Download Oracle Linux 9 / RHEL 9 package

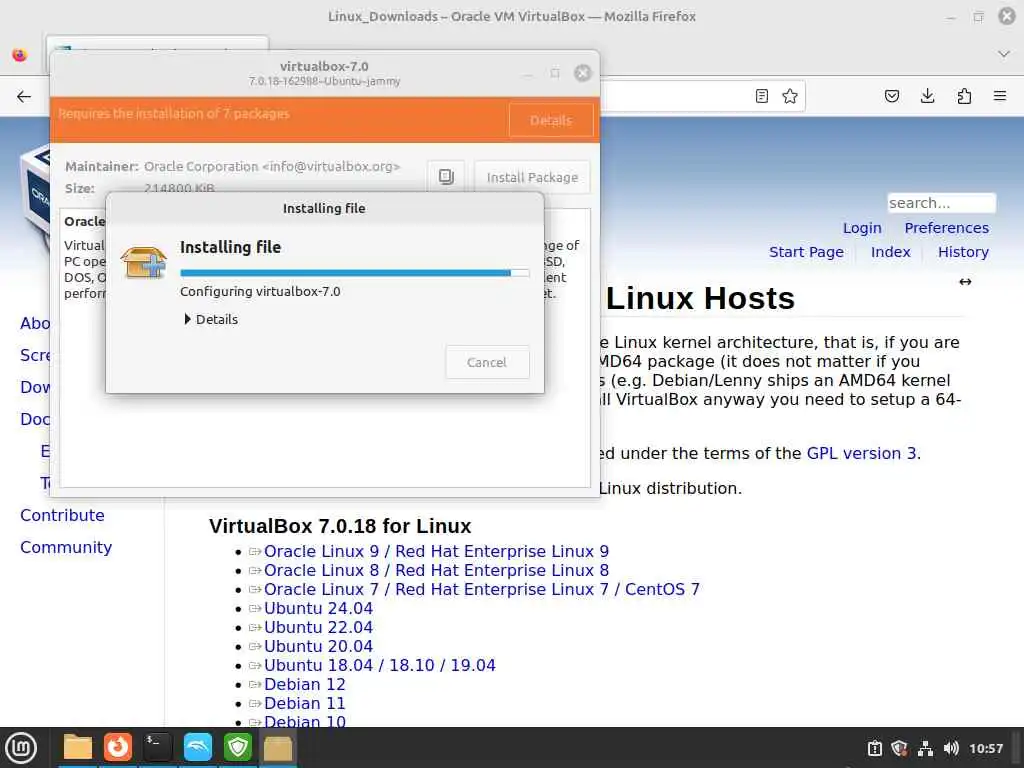436,552
